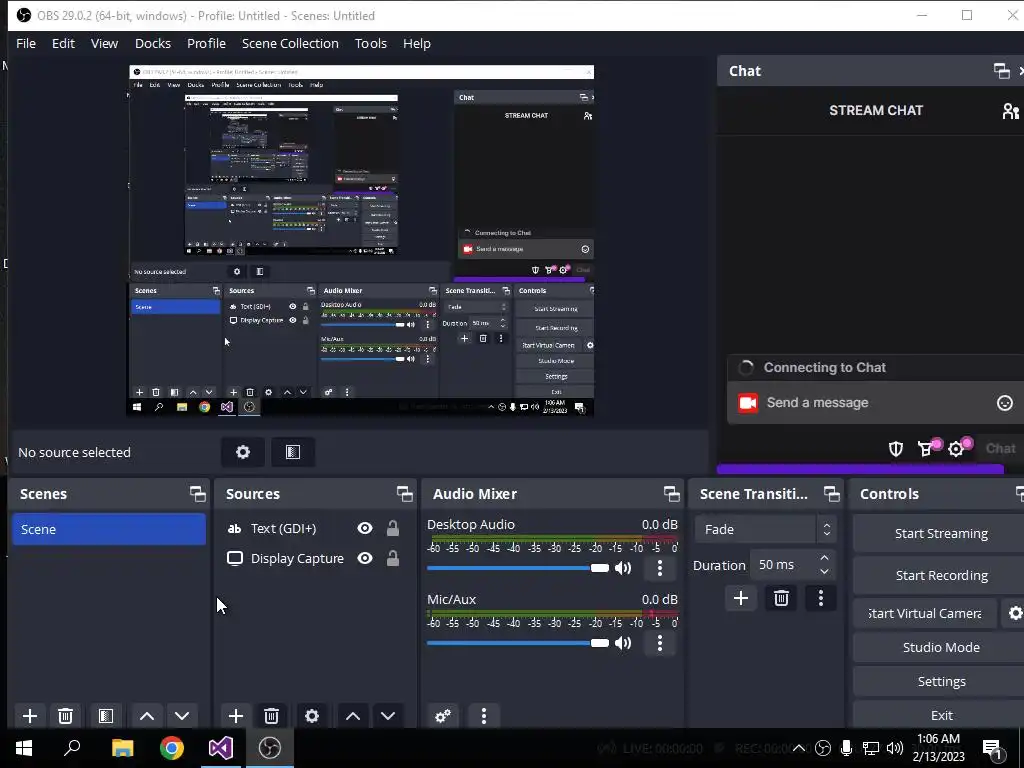Float the Audio Mixer dock panel
The width and height of the screenshot is (1024, 768).
[x=671, y=494]
